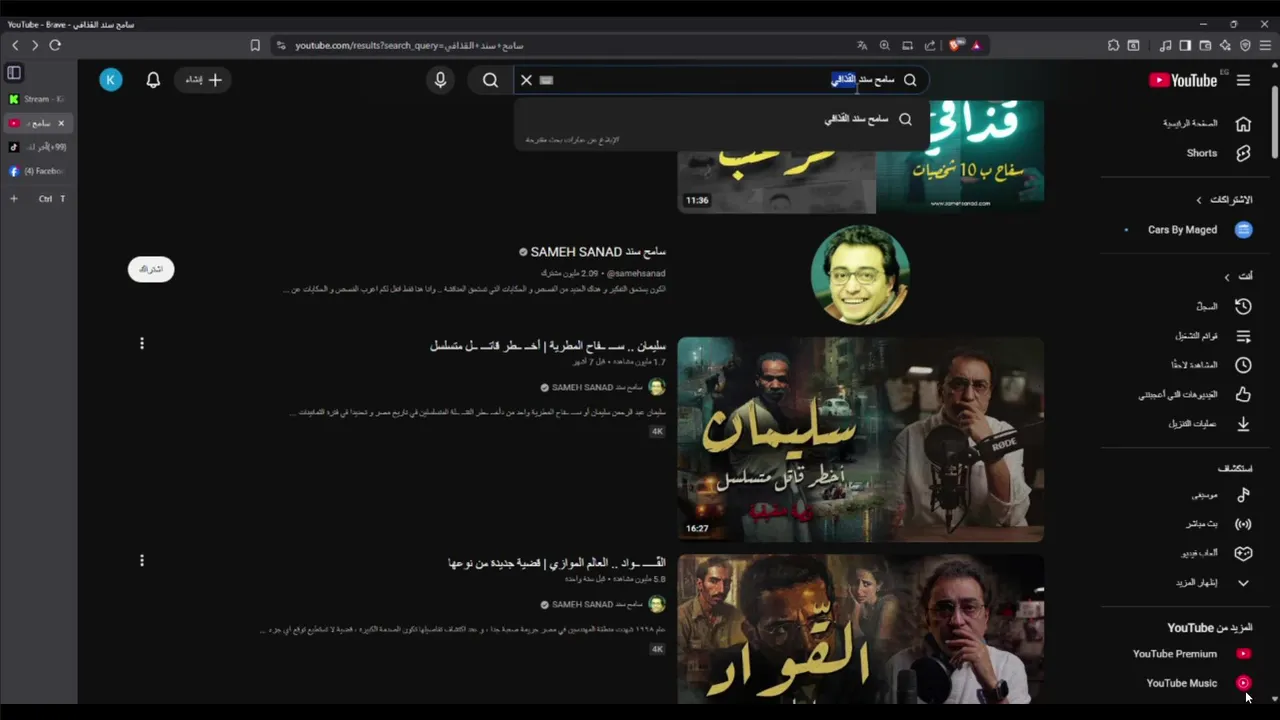
Task: Open Brave Rewards triangle icon
Action: [x=976, y=45]
